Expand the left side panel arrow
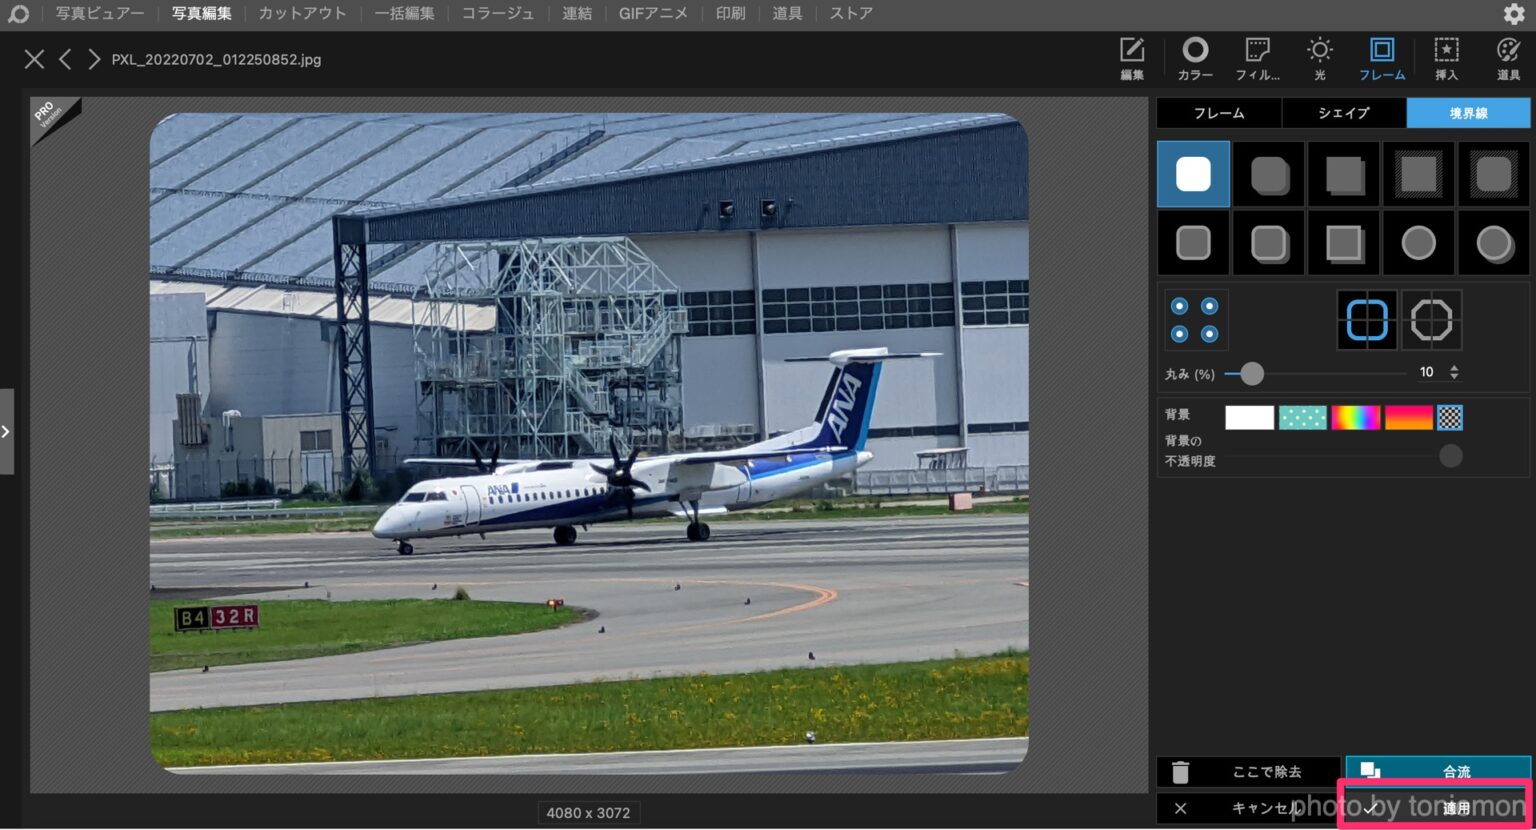The height and width of the screenshot is (830, 1536). tap(7, 431)
